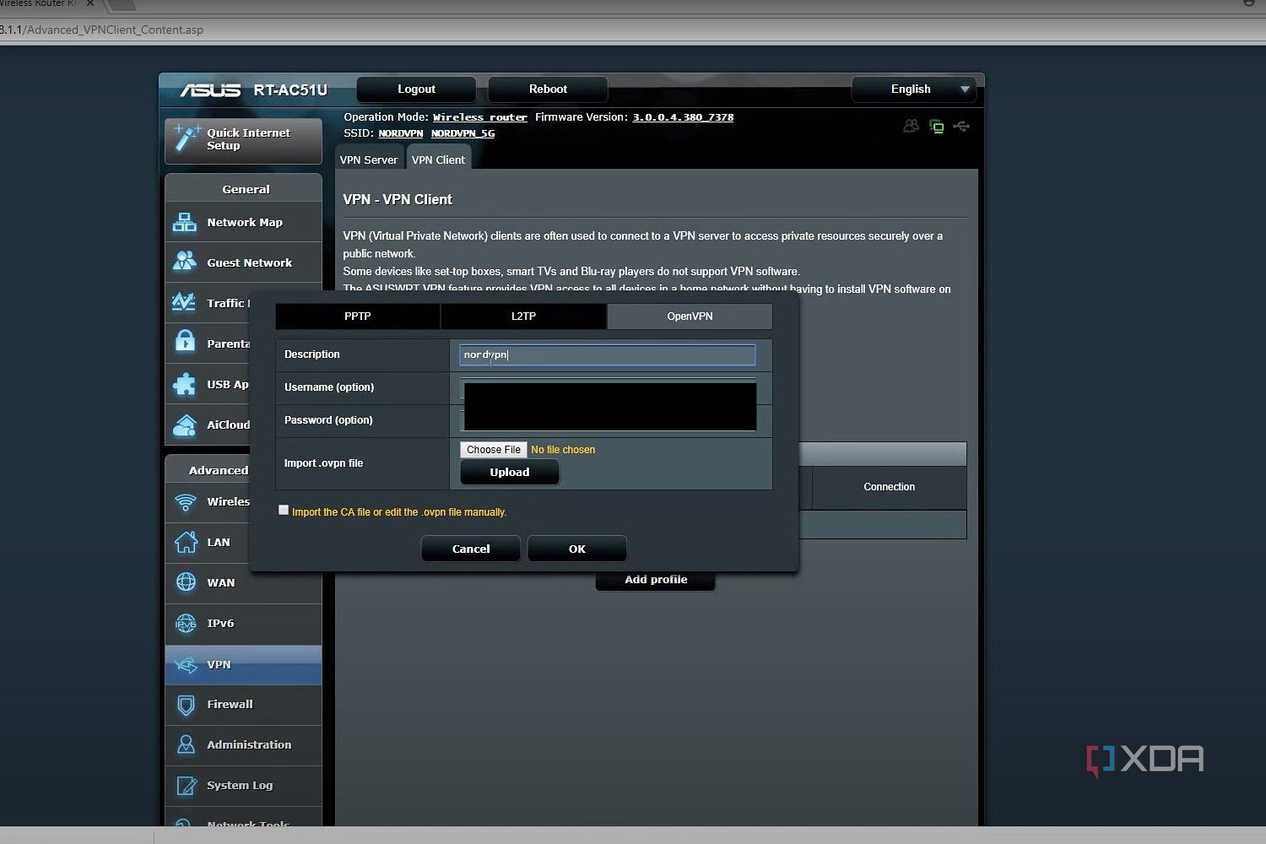
Task: Click the VPN - VPN Client heading
Action: pos(398,199)
